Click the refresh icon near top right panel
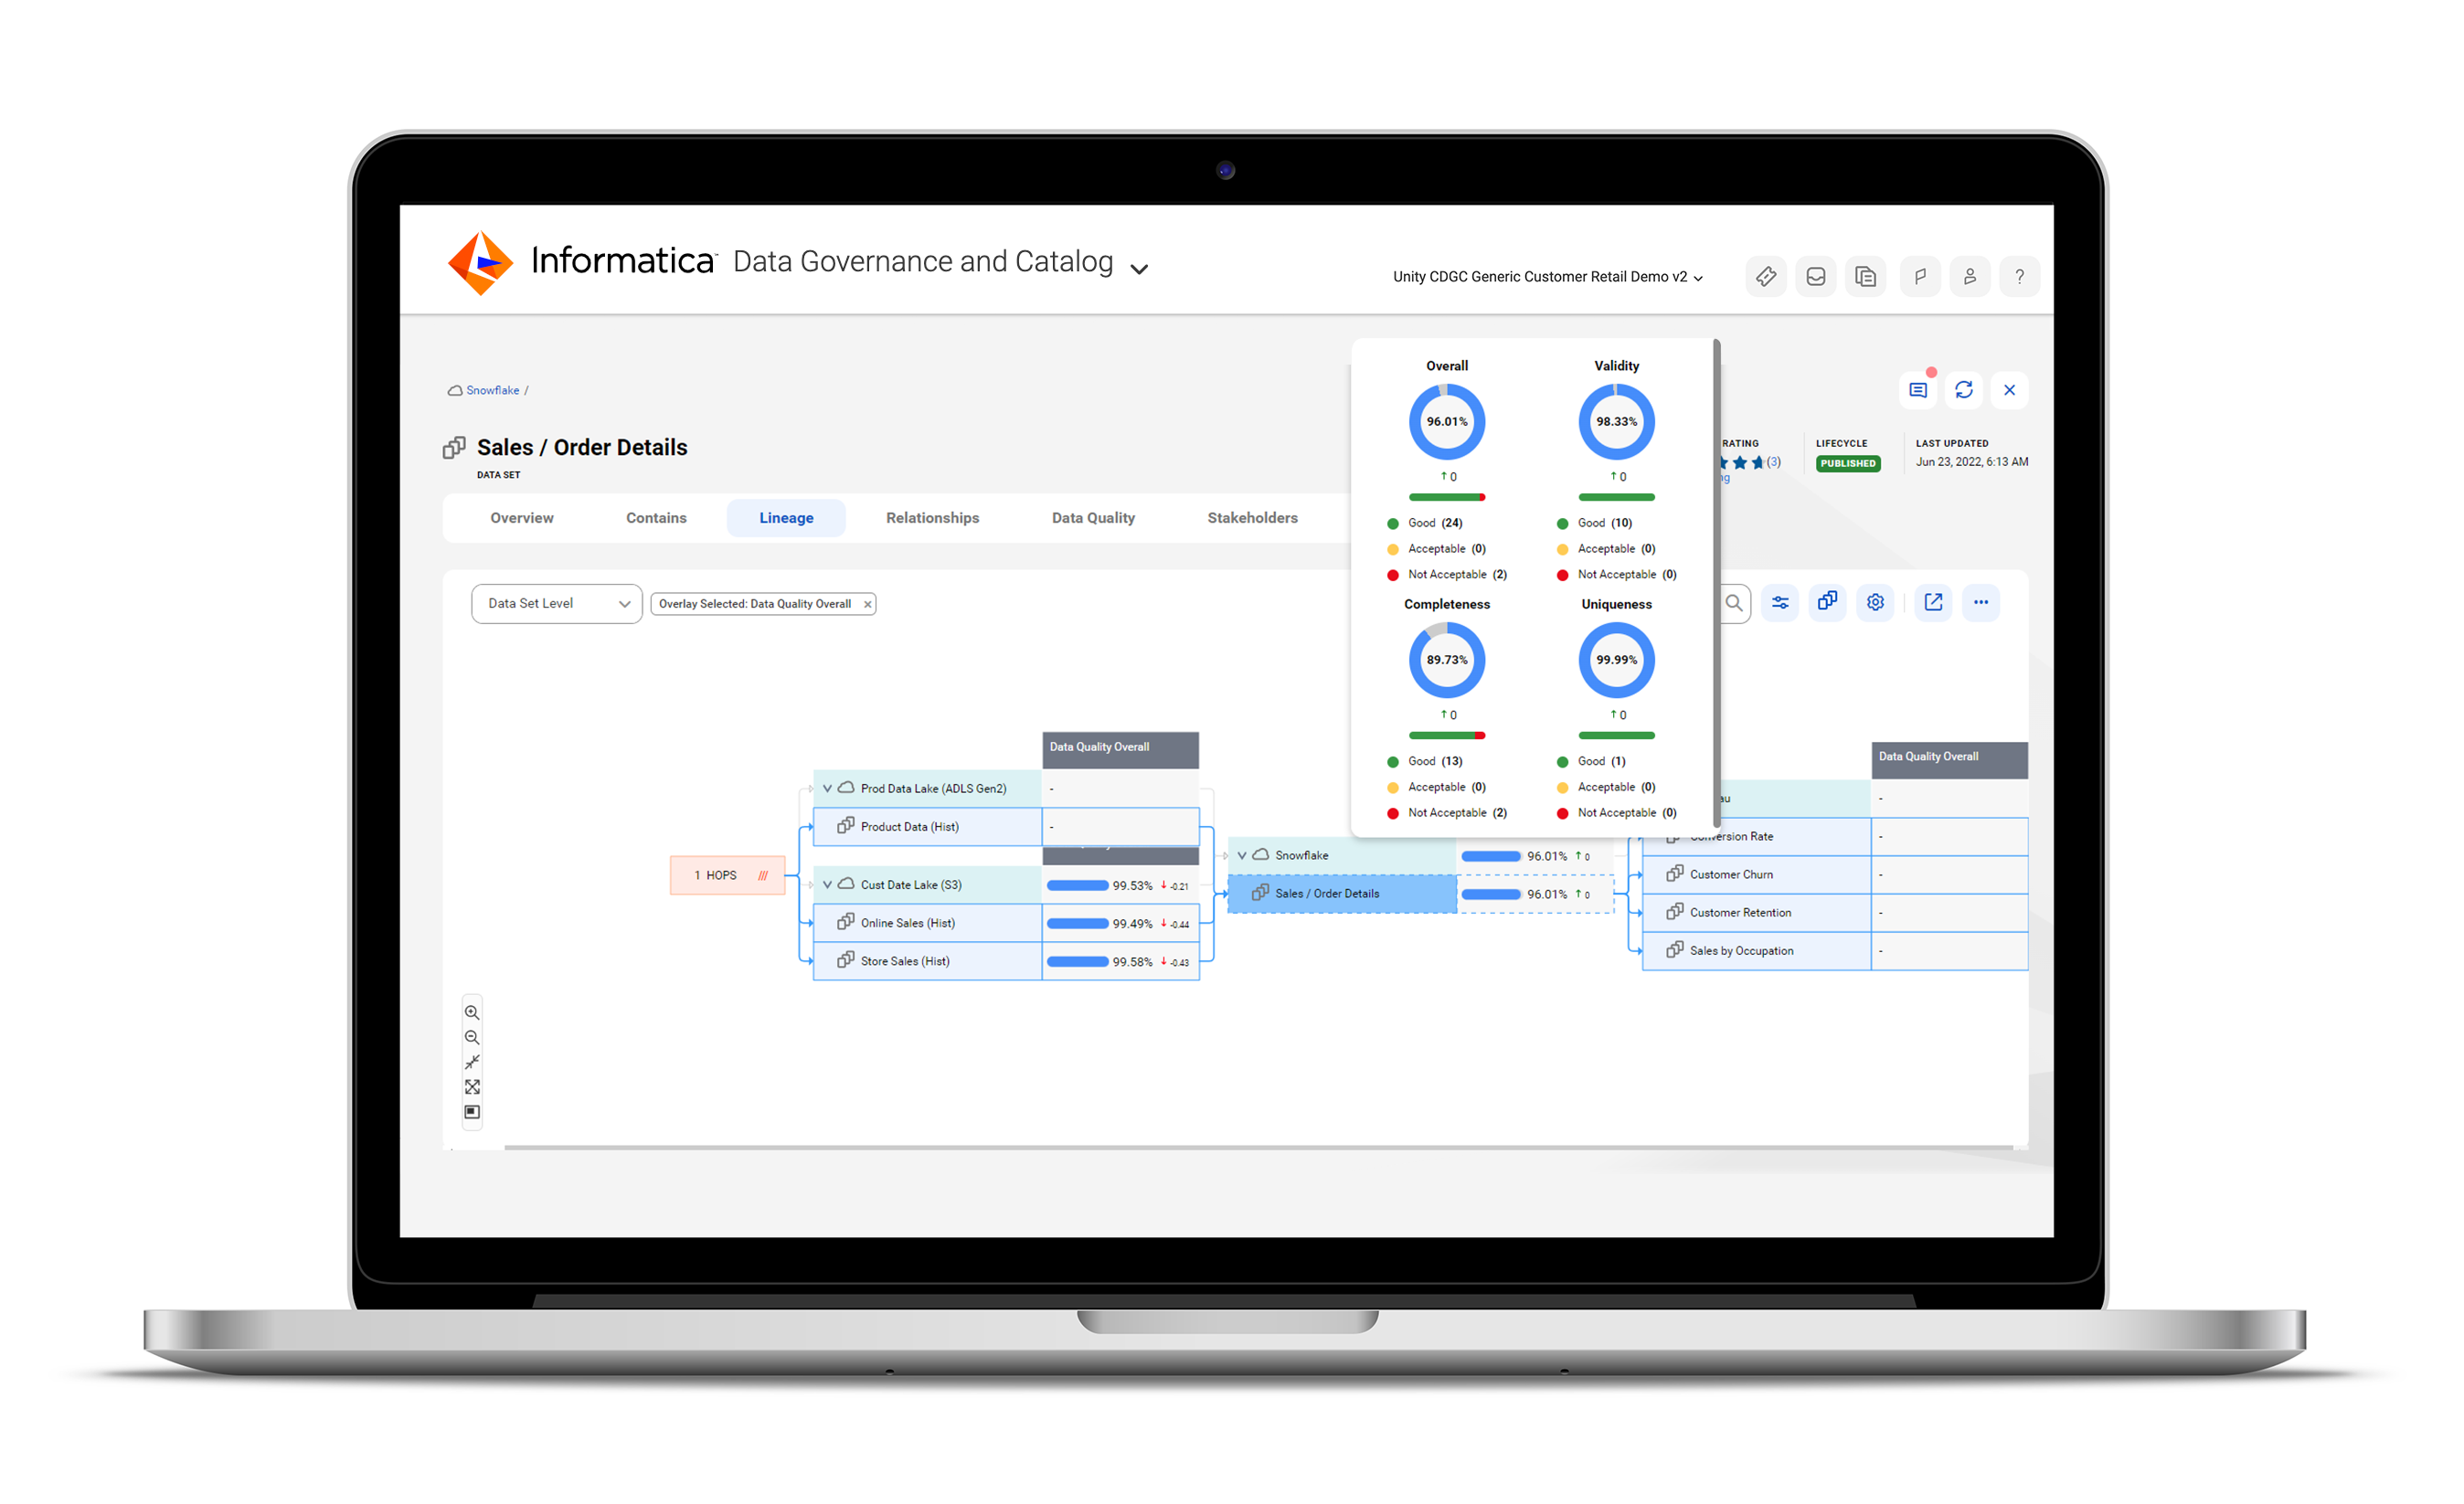This screenshot has width=2464, height=1504. tap(1964, 388)
